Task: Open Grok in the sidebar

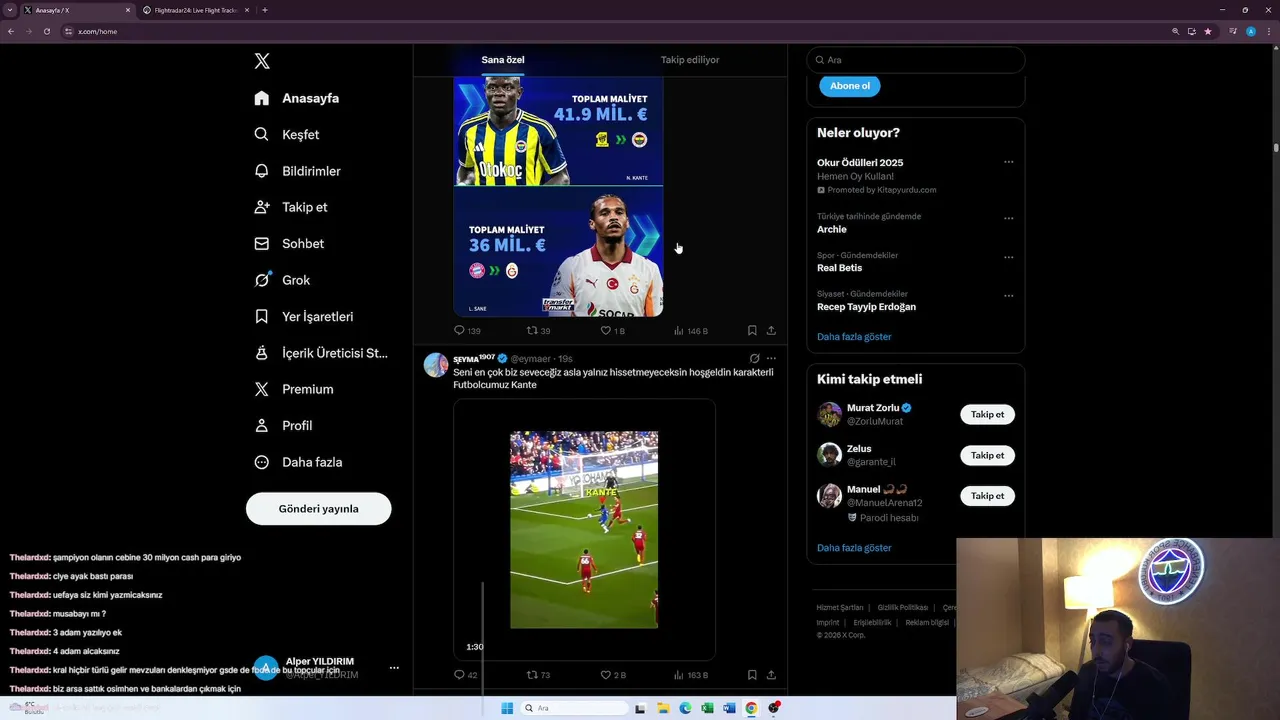Action: click(282, 280)
